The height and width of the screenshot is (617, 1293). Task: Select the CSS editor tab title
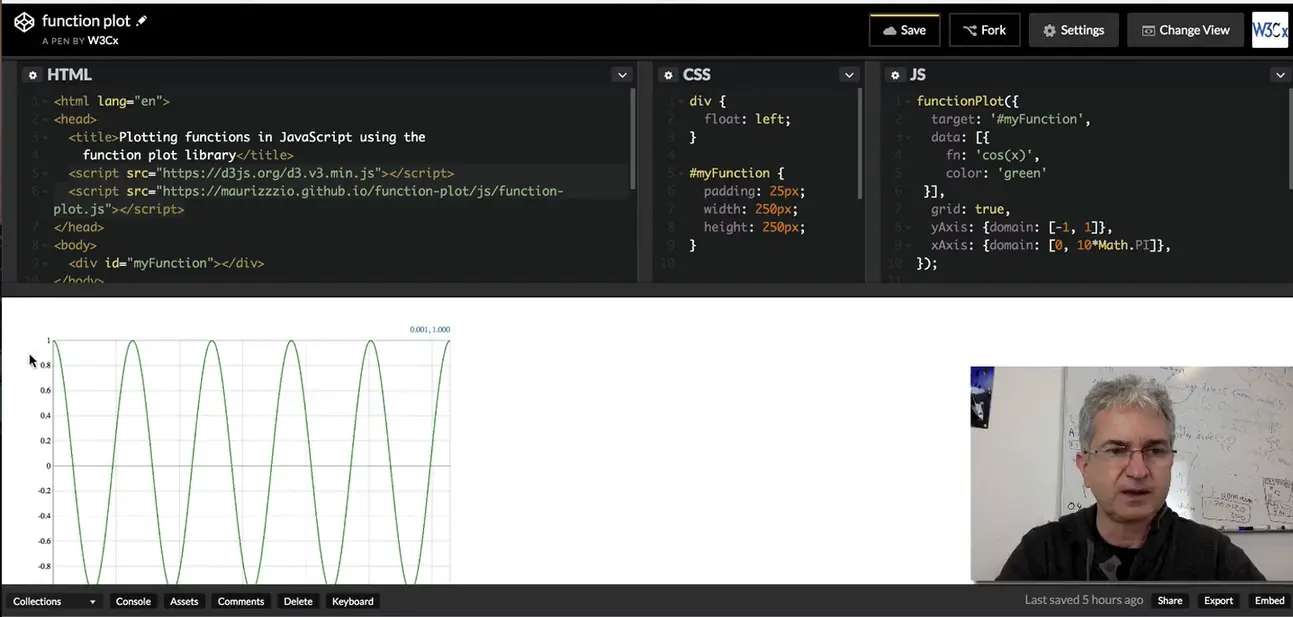(697, 75)
